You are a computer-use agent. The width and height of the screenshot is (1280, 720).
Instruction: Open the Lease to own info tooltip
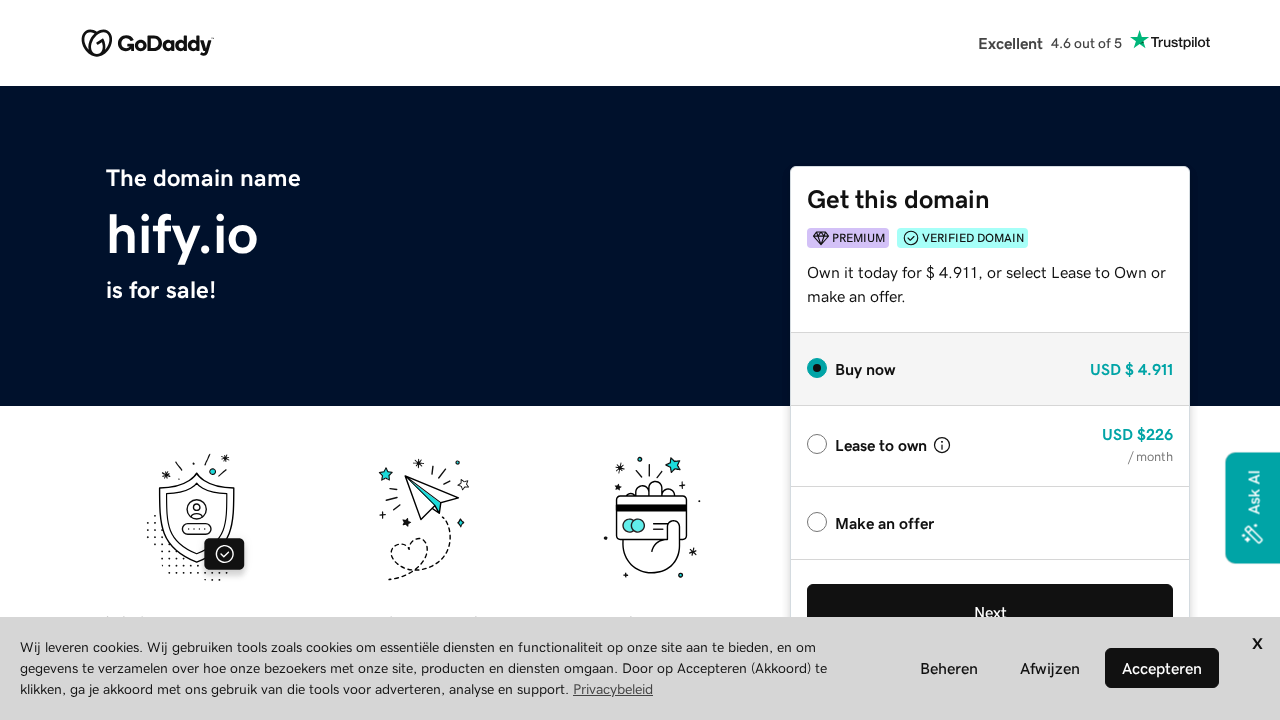pyautogui.click(x=941, y=445)
